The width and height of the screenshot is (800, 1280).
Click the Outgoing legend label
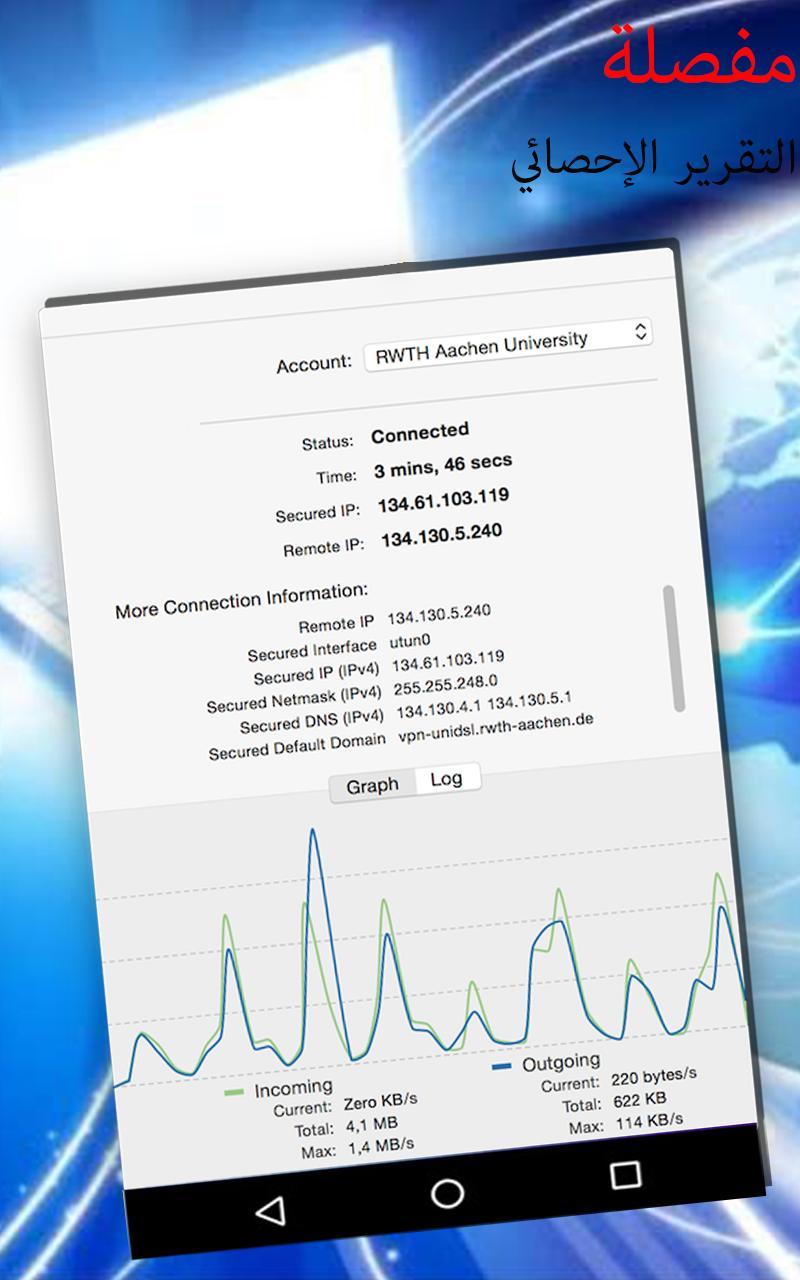coord(561,1062)
